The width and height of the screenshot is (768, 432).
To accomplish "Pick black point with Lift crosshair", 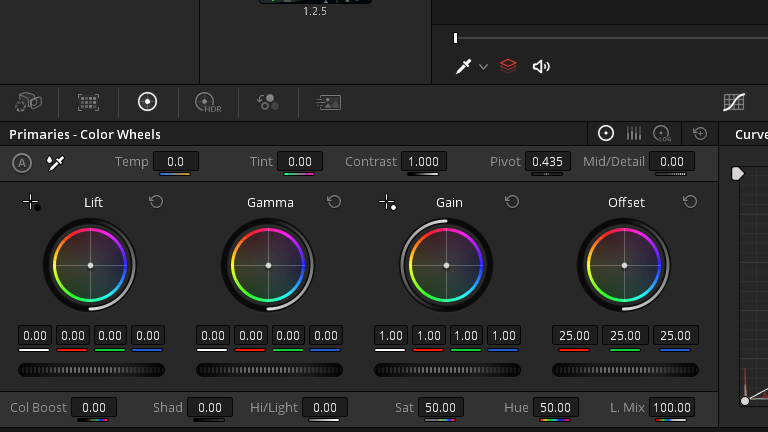I will point(31,202).
